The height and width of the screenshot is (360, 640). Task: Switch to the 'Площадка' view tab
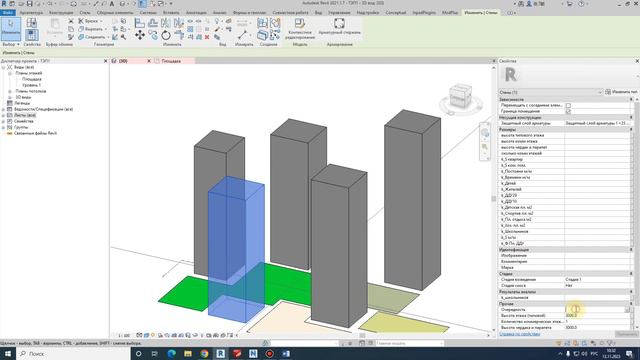click(171, 61)
